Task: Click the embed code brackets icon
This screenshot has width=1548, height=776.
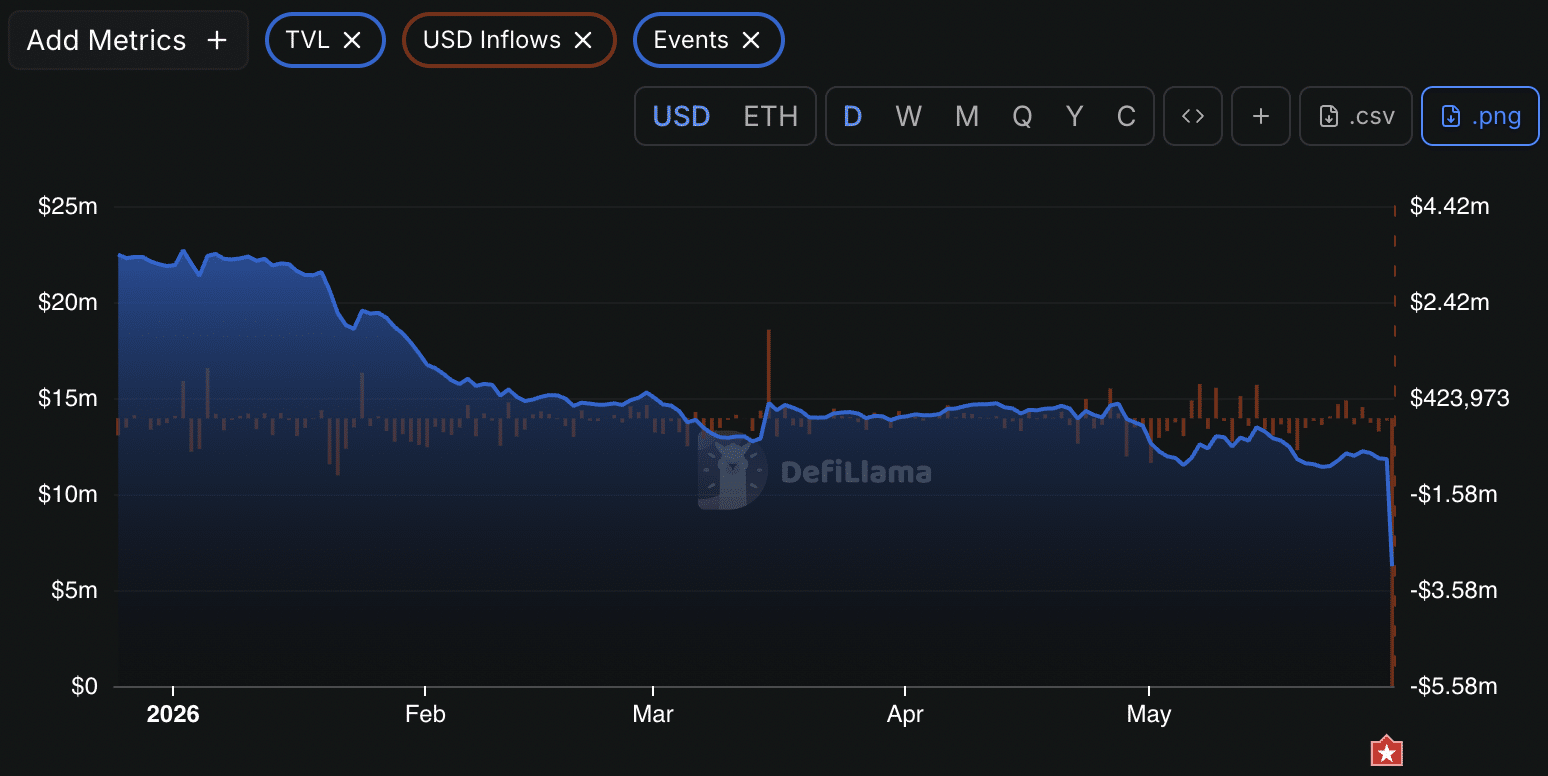Action: point(1193,116)
